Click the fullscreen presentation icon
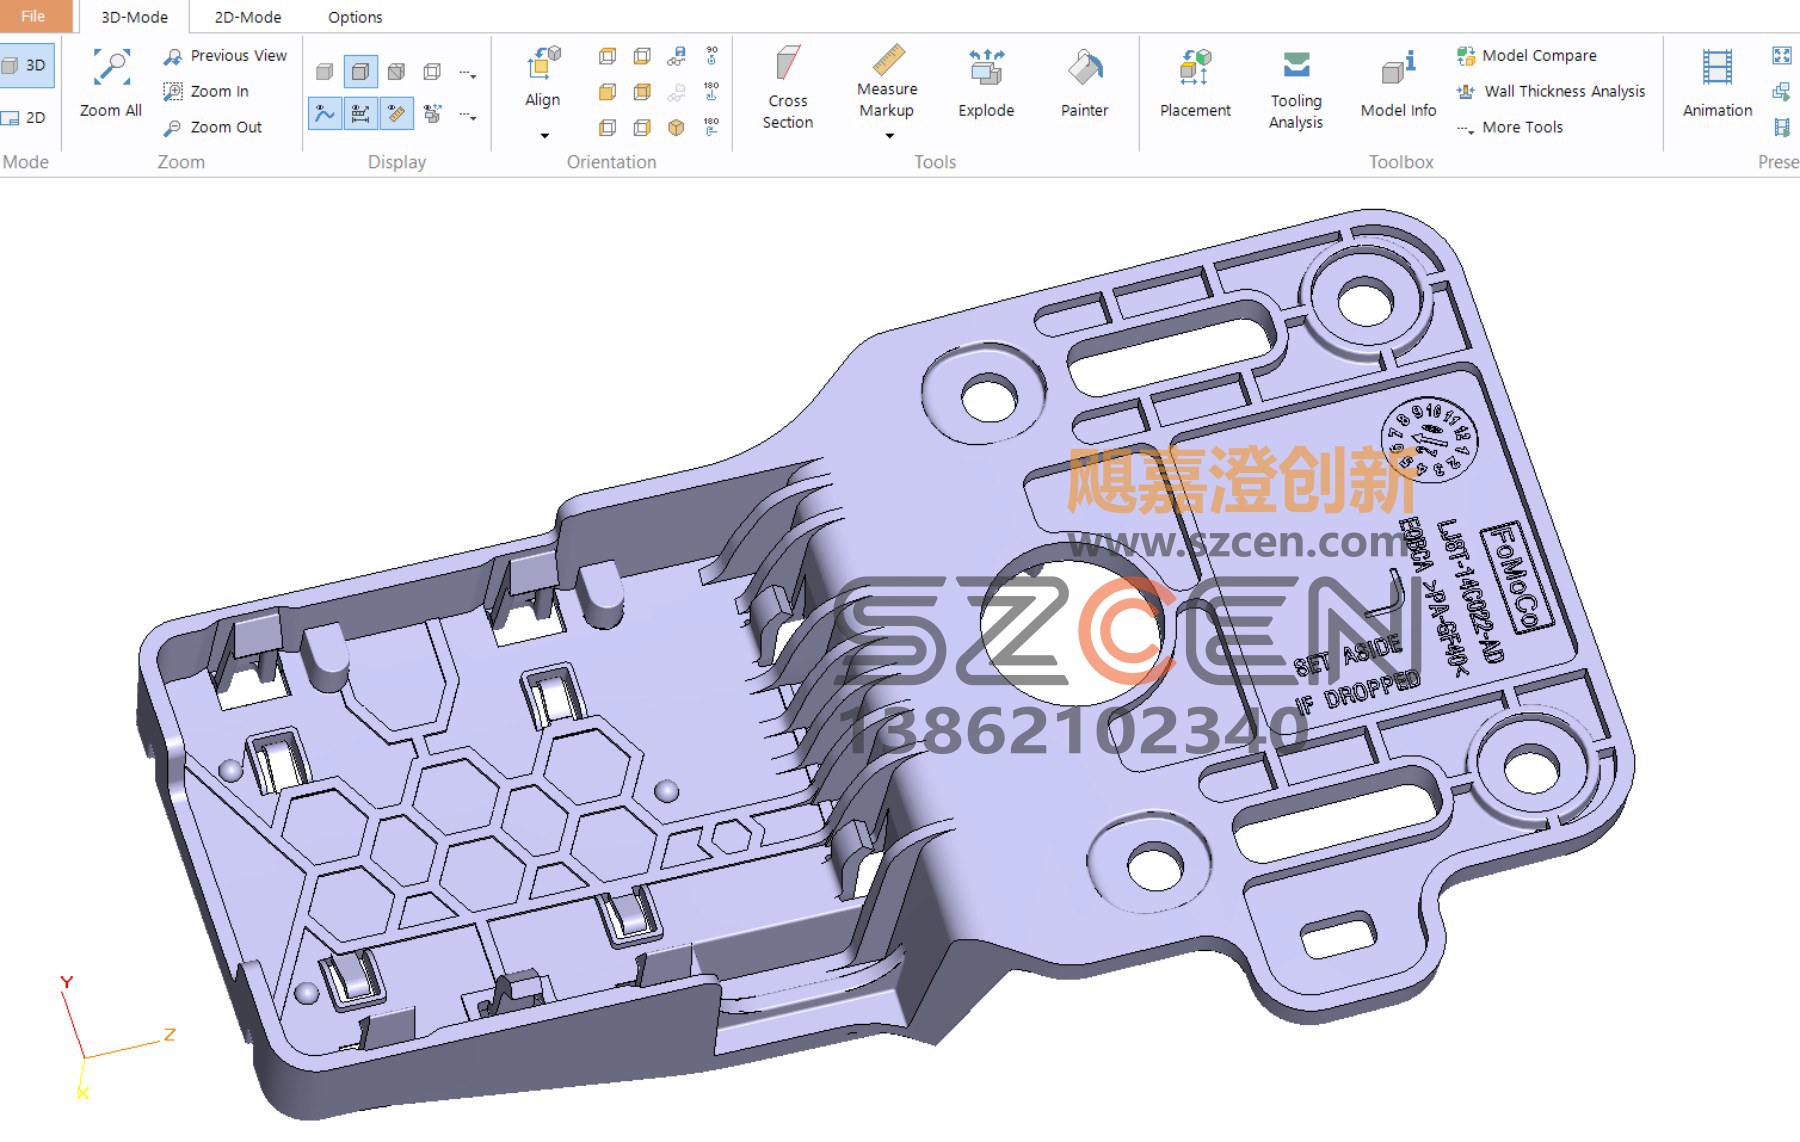This screenshot has height=1142, width=1800. (x=1782, y=56)
